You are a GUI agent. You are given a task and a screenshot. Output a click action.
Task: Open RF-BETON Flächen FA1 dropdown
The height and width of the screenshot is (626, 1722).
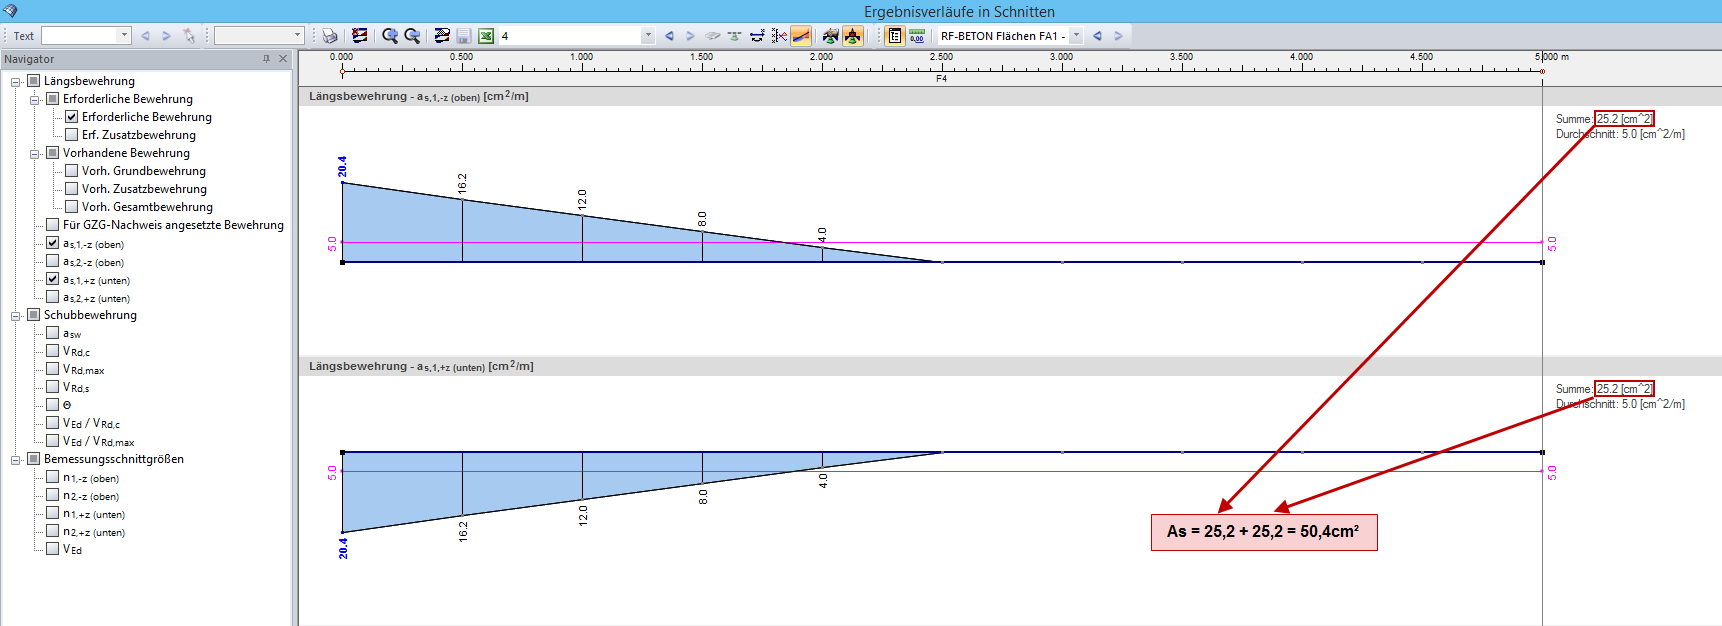pos(1076,36)
